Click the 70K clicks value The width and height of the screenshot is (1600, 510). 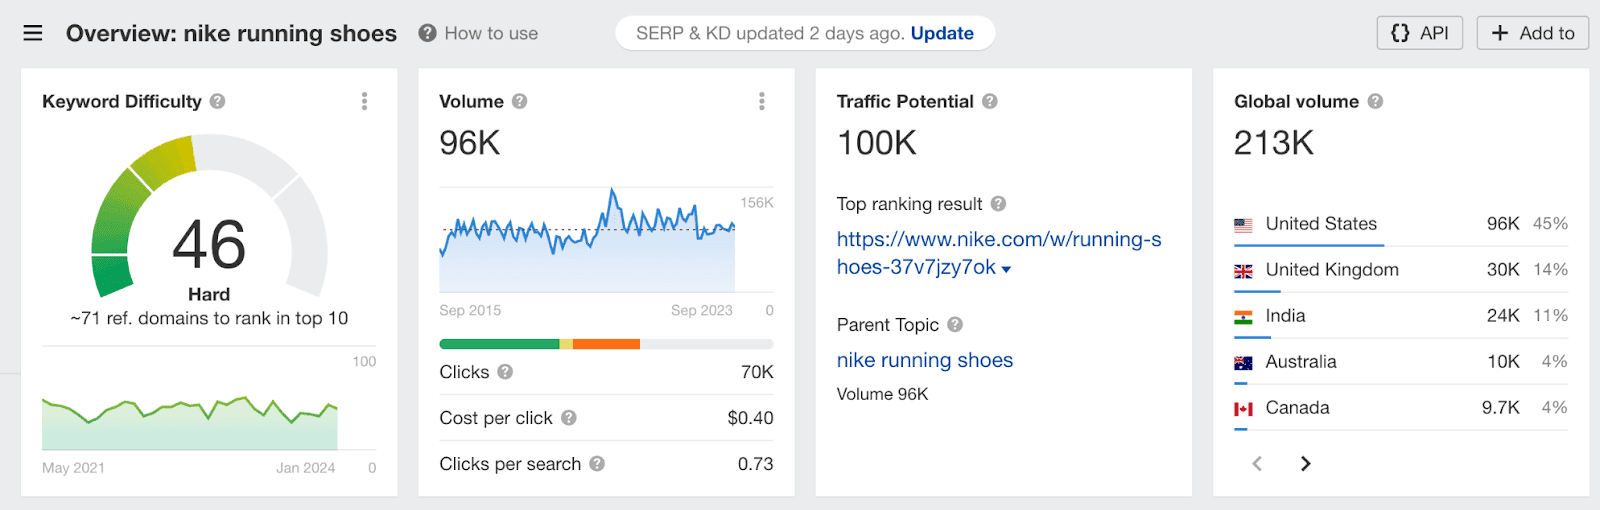pyautogui.click(x=757, y=372)
